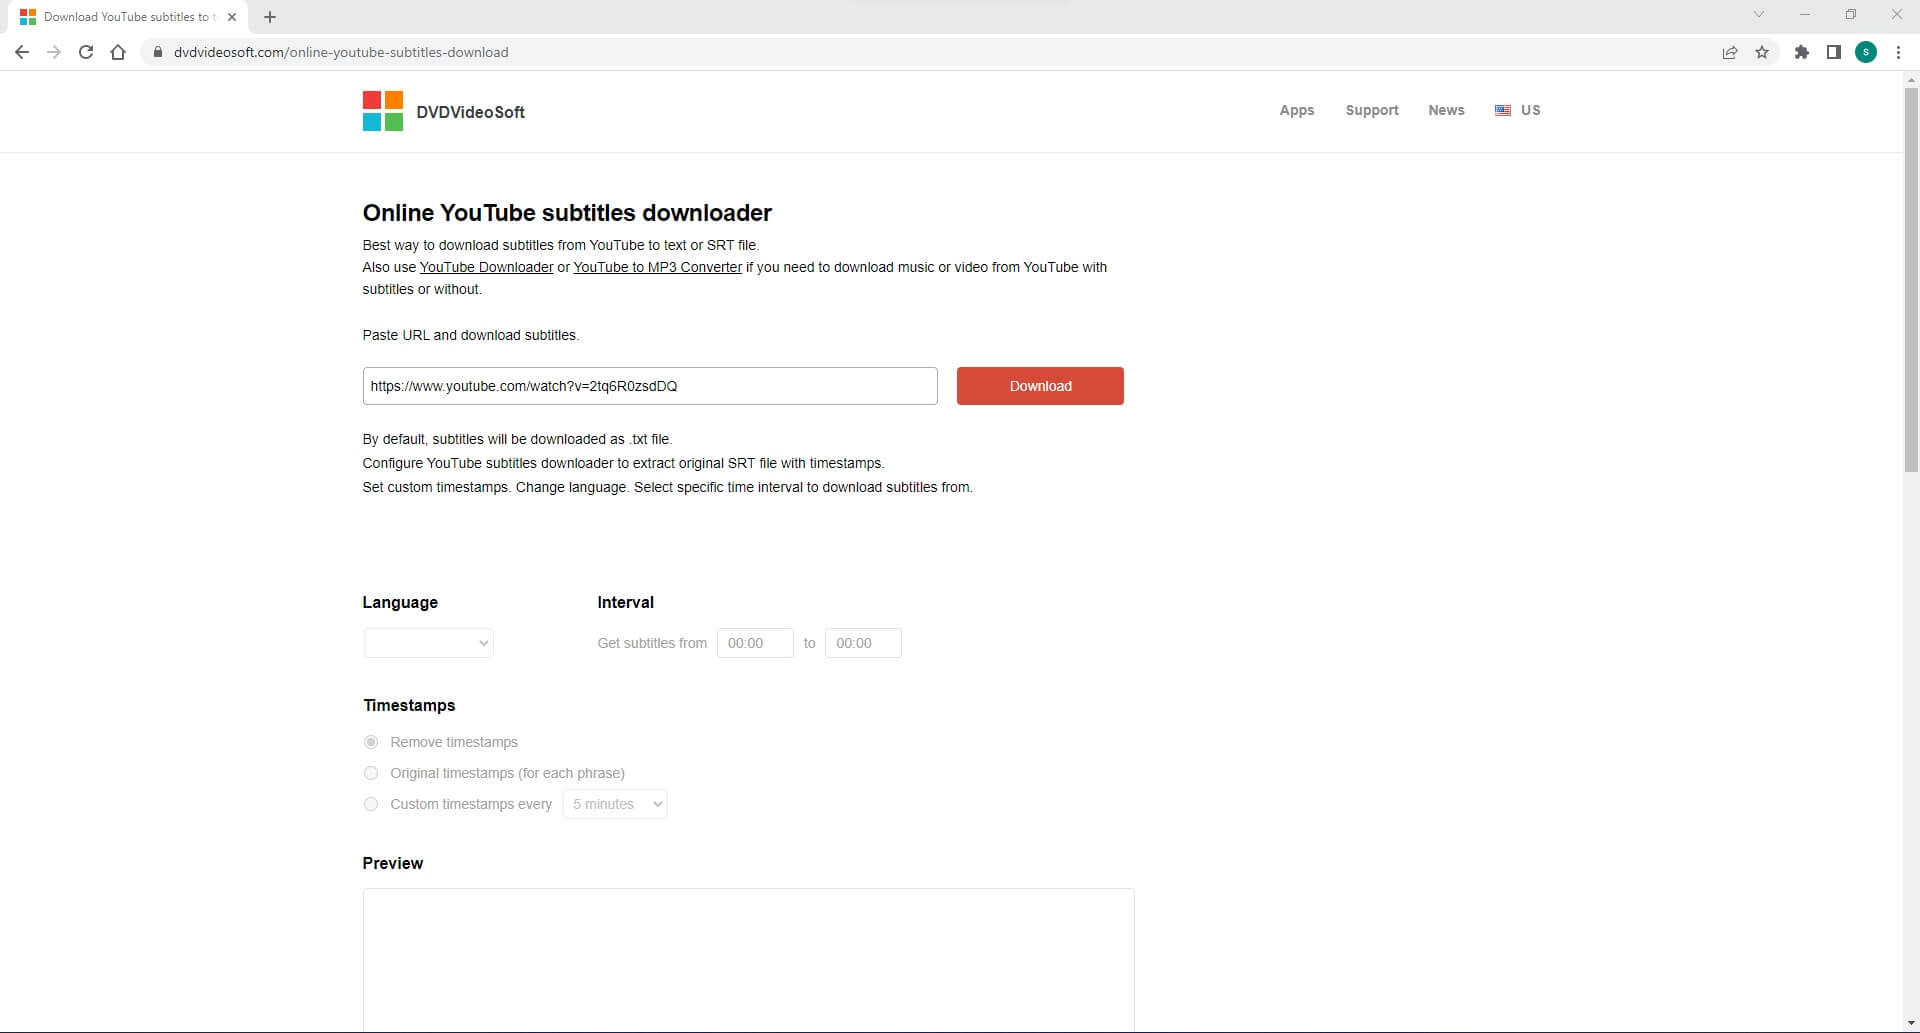Click the scrollbar down arrow
This screenshot has width=1920, height=1033.
tap(1911, 1024)
